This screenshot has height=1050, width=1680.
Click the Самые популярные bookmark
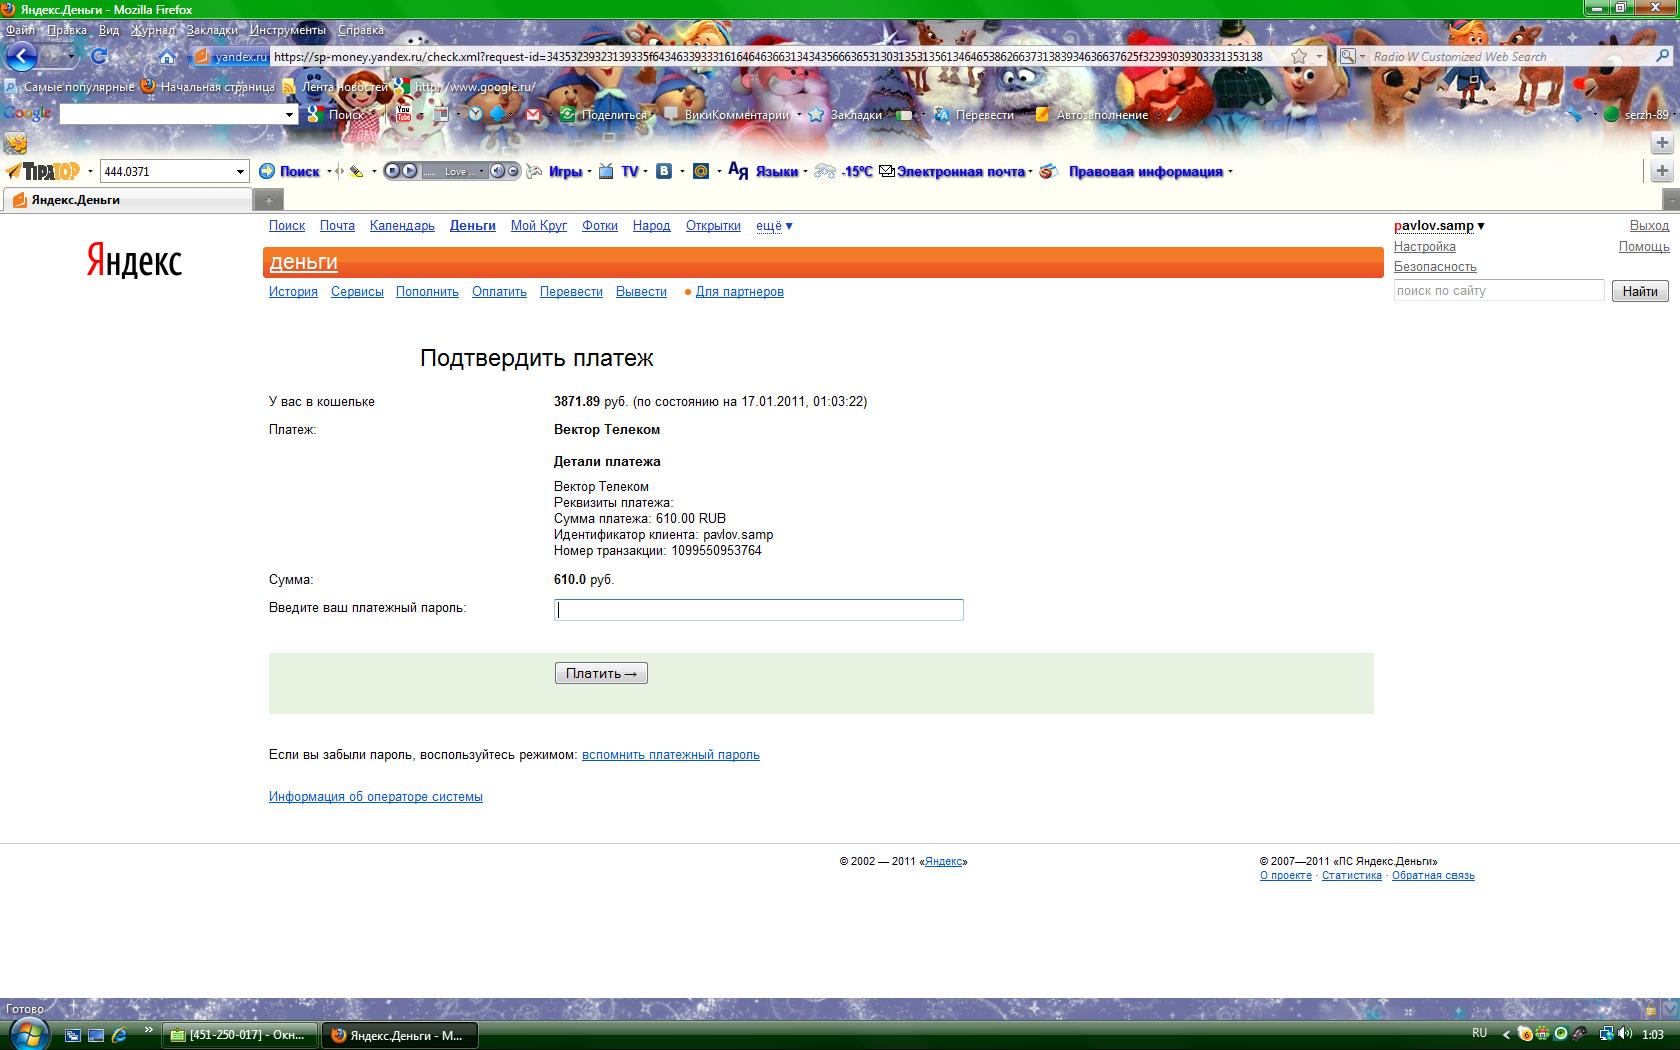pos(71,87)
